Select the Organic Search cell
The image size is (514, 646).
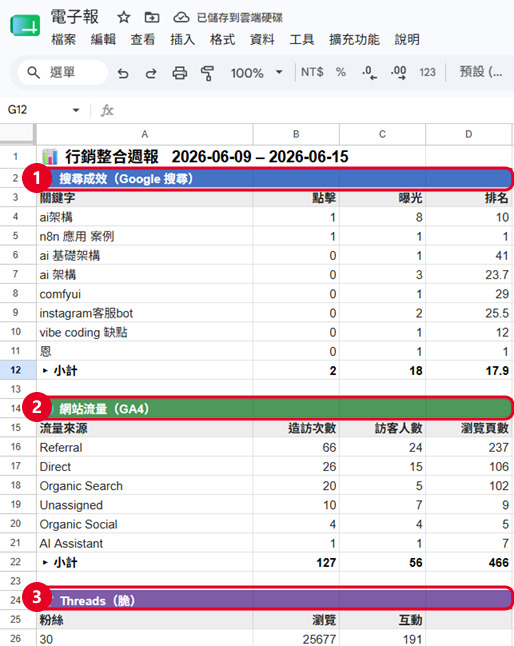click(x=145, y=486)
